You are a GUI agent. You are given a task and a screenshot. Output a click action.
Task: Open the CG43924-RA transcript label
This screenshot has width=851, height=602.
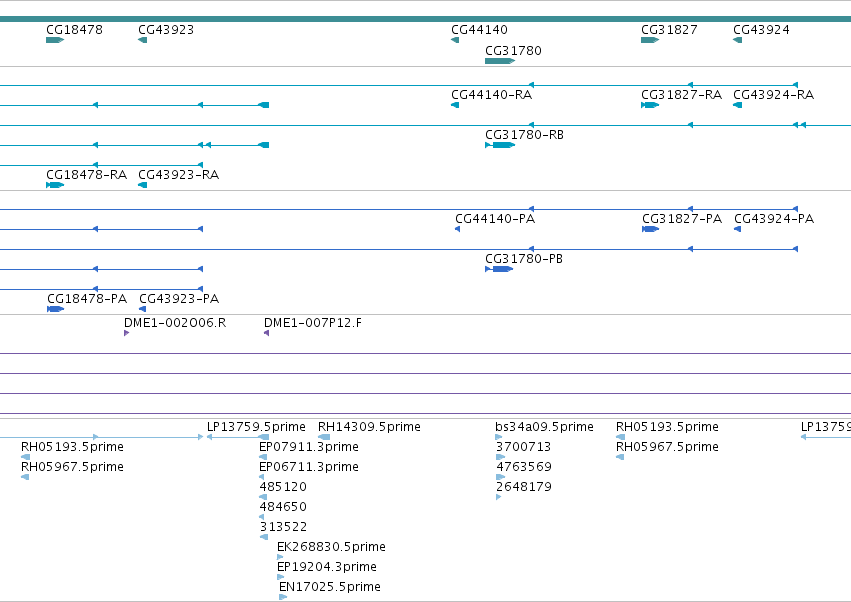pyautogui.click(x=774, y=94)
